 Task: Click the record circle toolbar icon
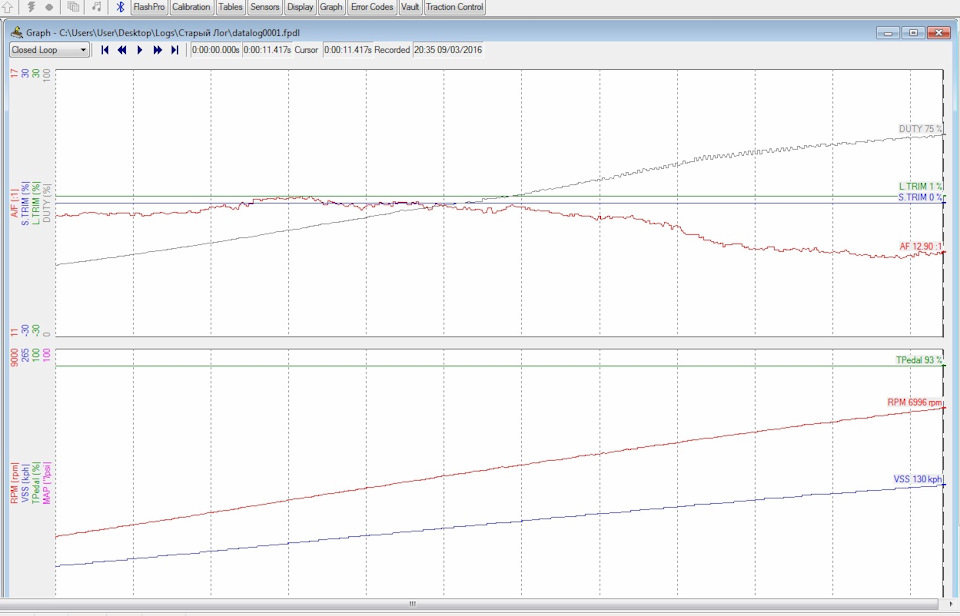point(49,7)
